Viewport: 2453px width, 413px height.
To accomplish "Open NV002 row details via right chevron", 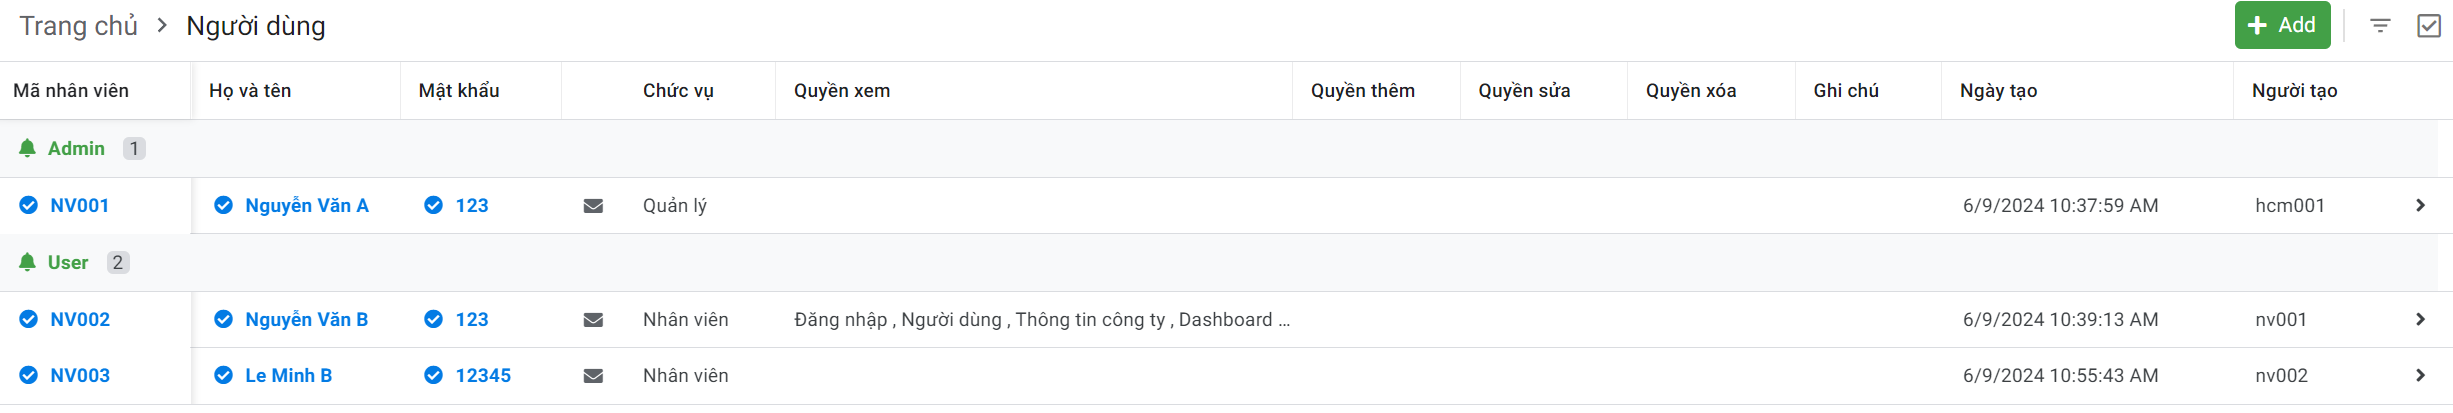I will point(2420,320).
